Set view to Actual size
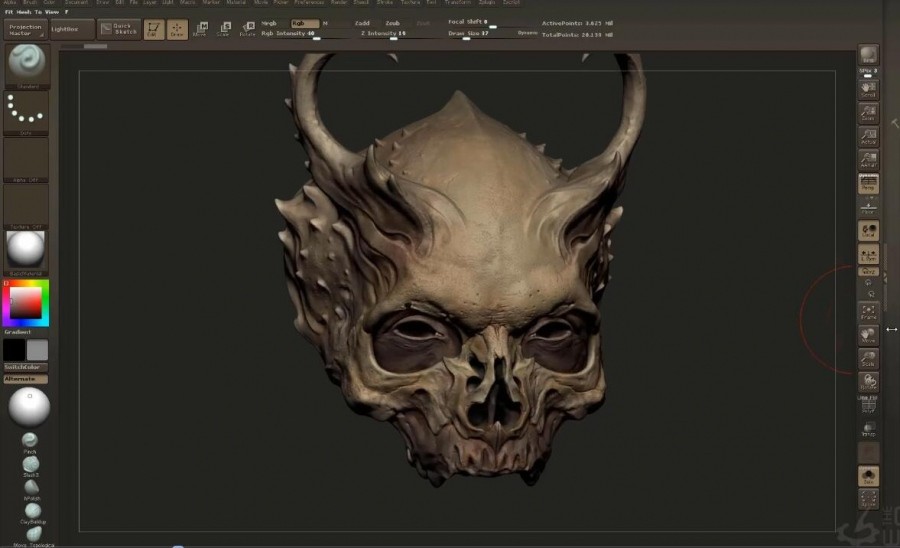This screenshot has width=900, height=548. point(868,137)
